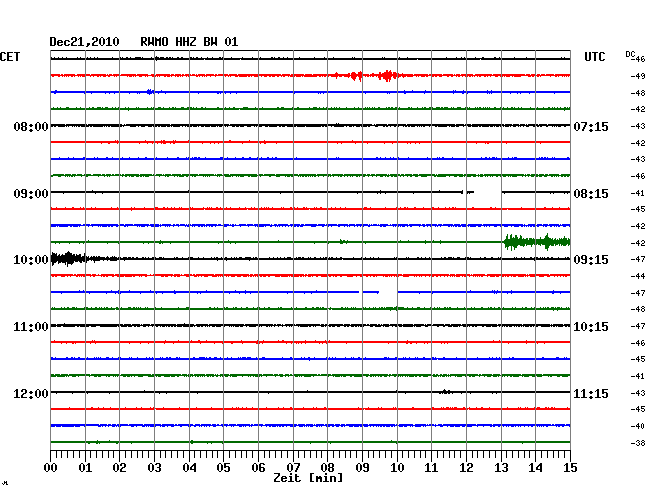Click the small blue spike near minute 3
The height and width of the screenshot is (494, 650).
pos(150,92)
